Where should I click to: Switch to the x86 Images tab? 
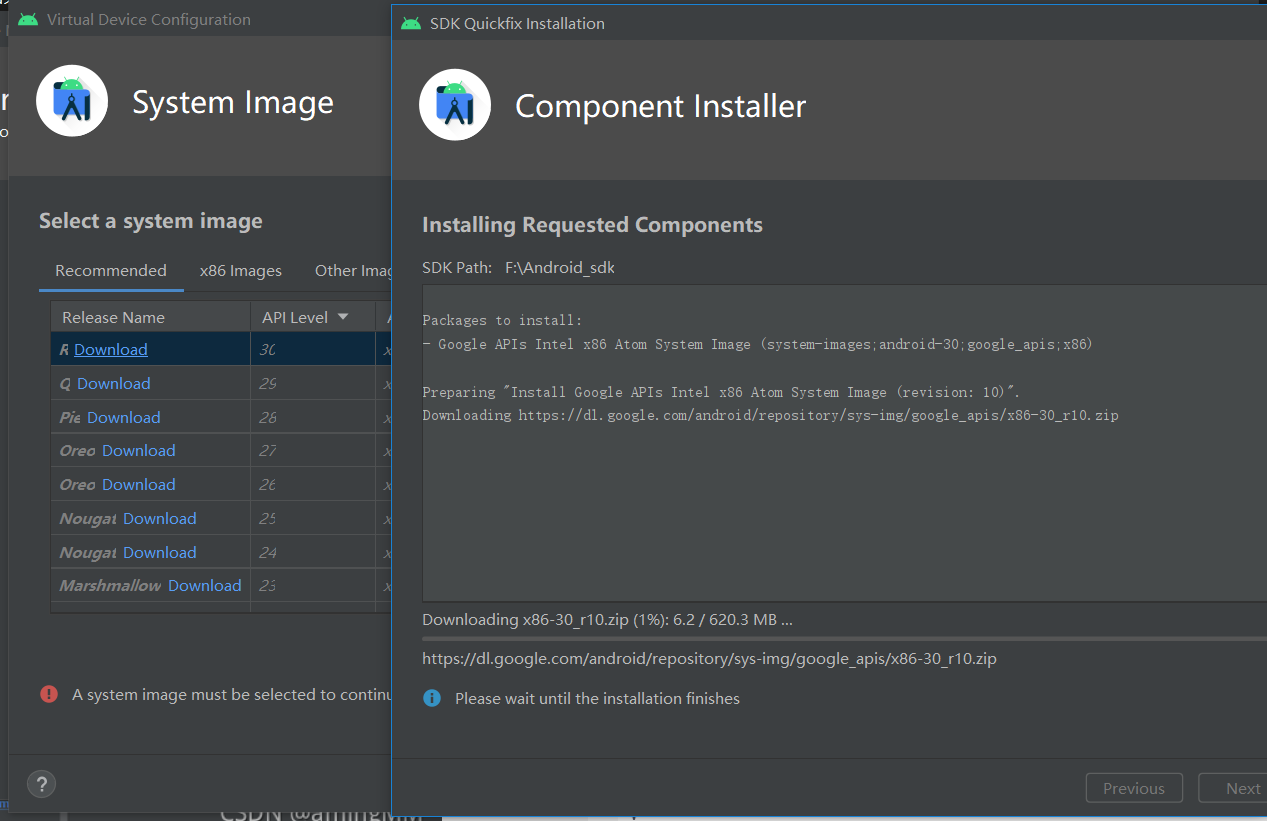pos(240,271)
